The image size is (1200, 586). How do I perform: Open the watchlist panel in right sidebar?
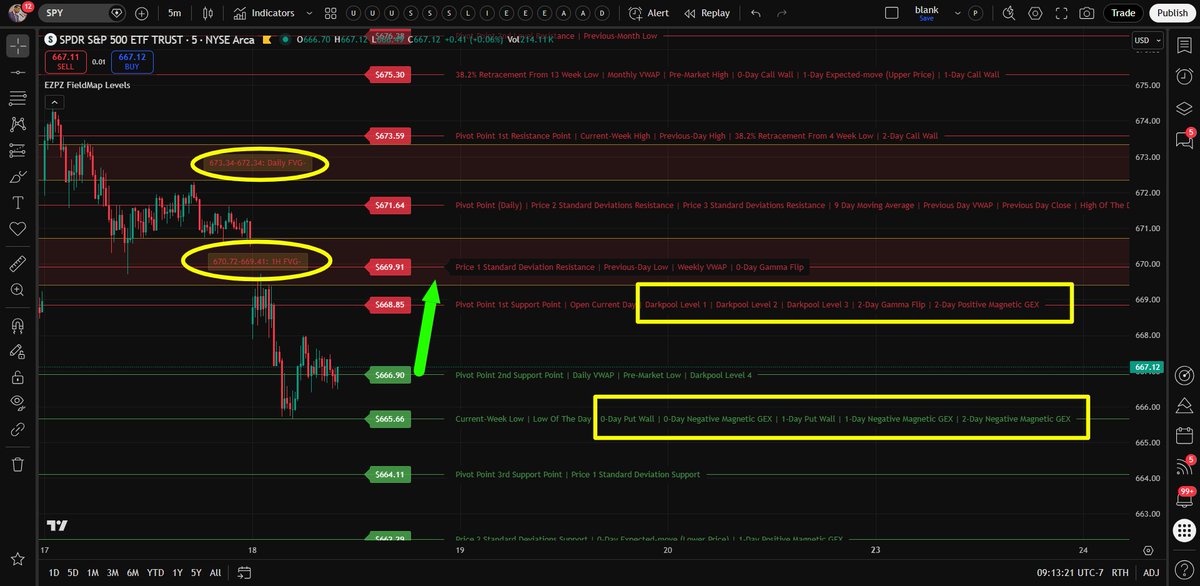tap(1184, 46)
